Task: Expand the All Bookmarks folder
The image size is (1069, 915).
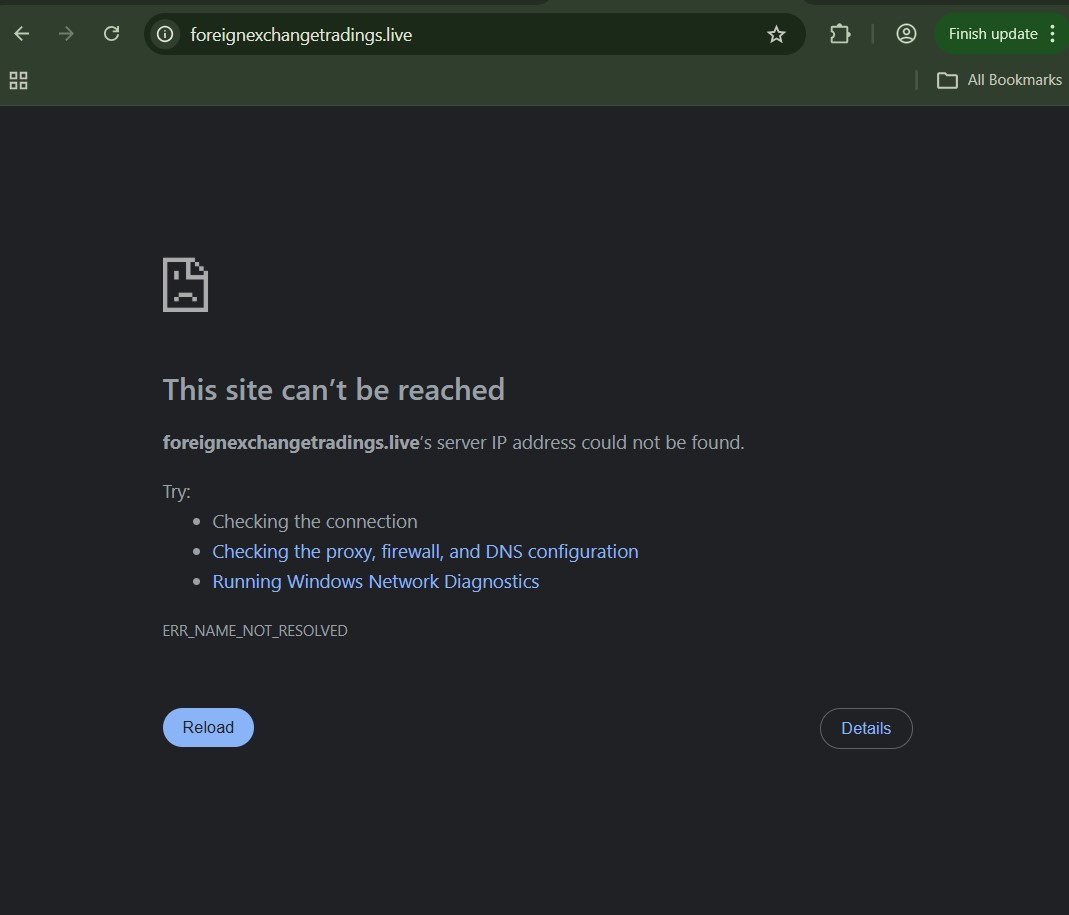Action: click(999, 80)
